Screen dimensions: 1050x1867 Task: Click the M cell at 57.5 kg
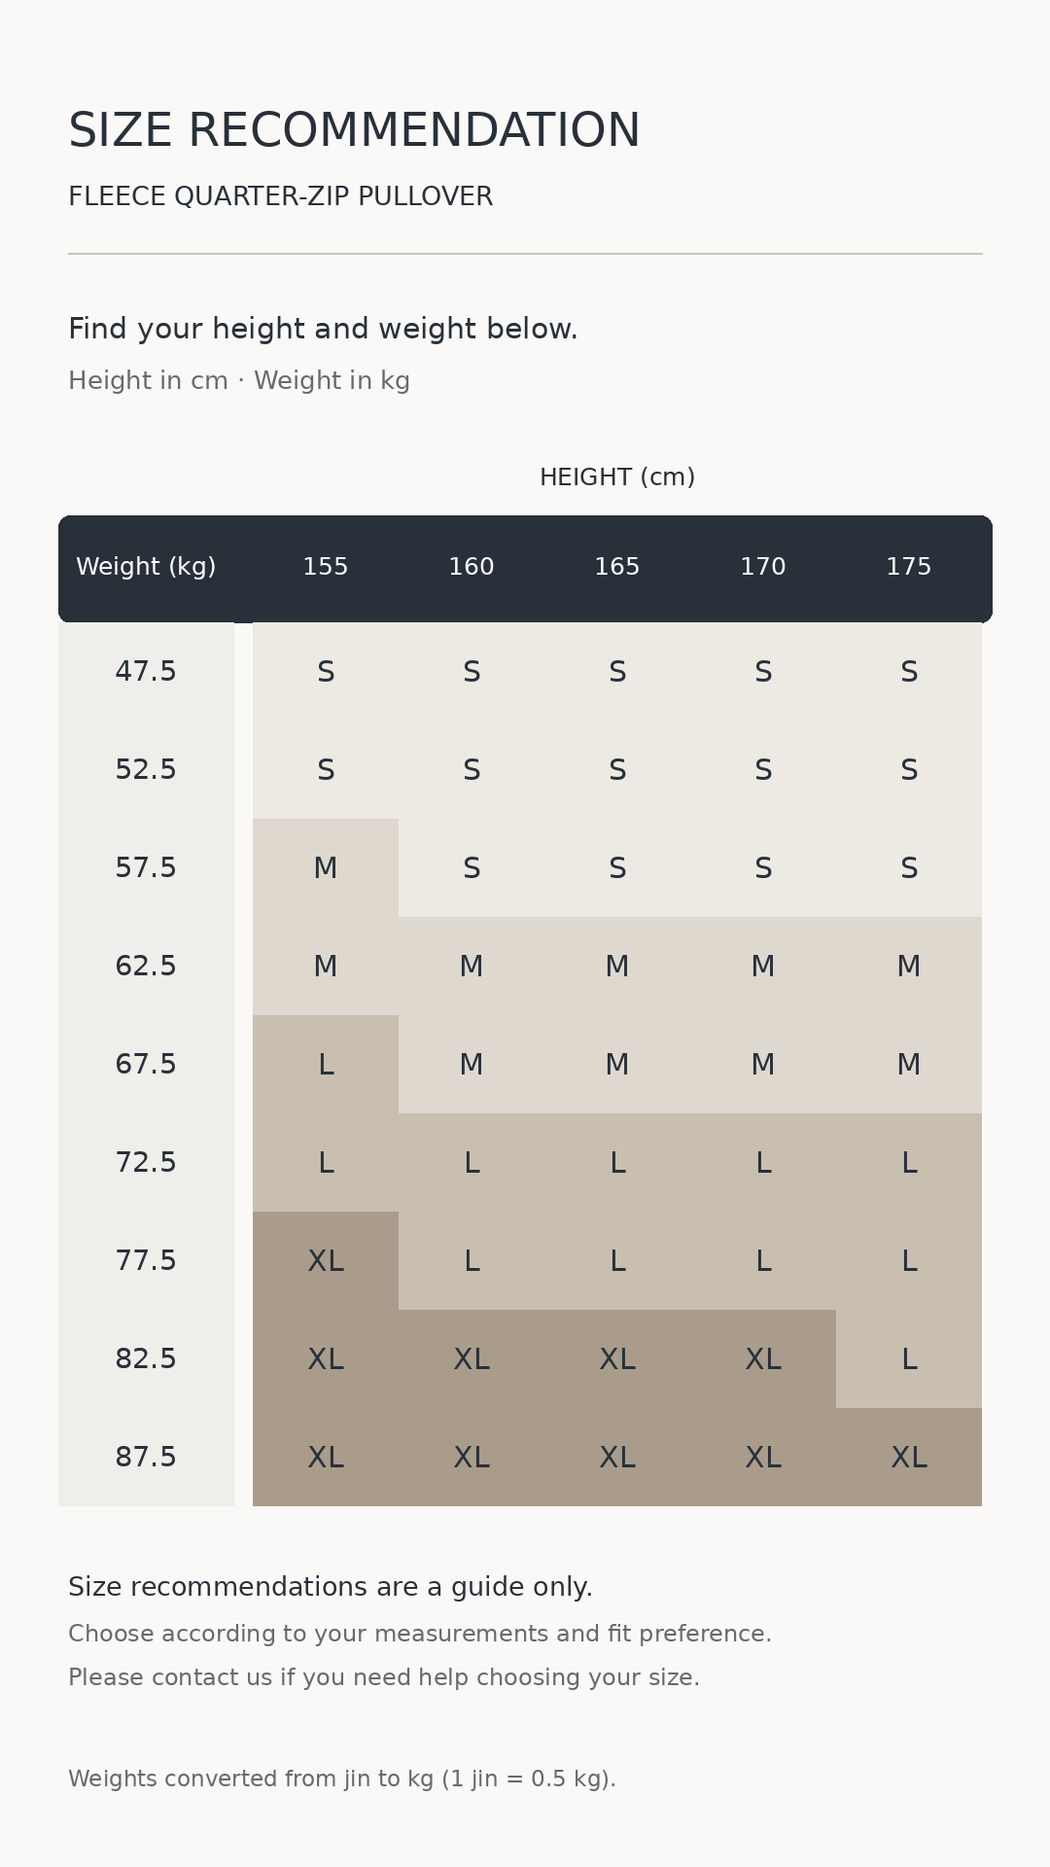(x=325, y=868)
